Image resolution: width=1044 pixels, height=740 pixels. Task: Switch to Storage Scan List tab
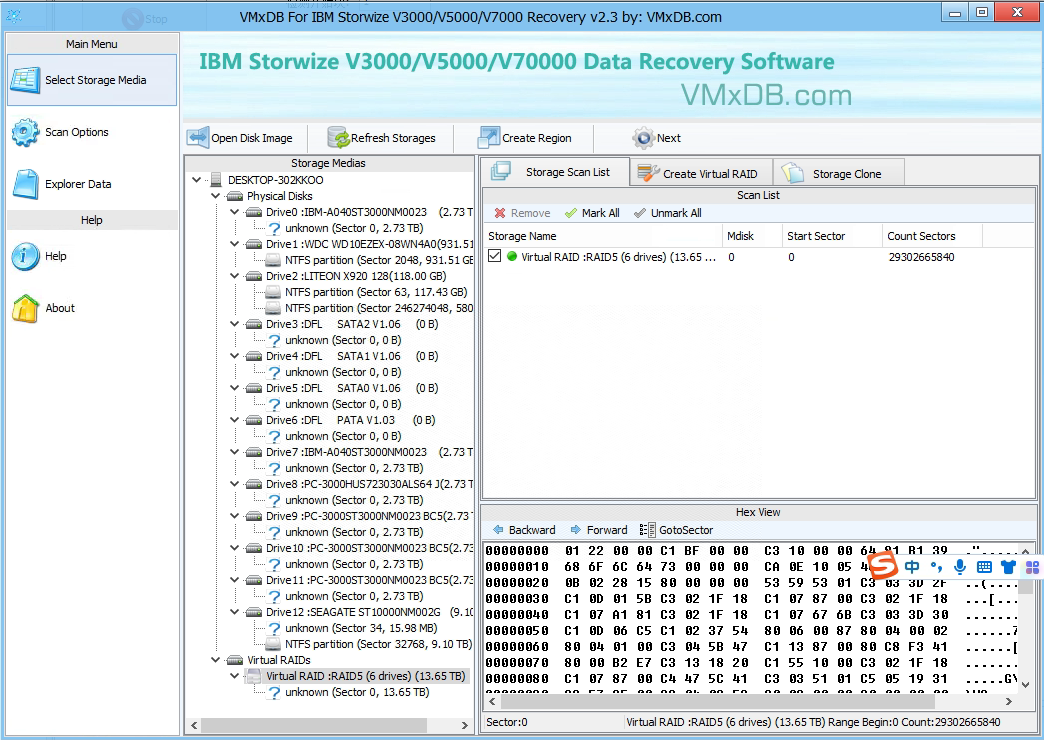click(555, 172)
